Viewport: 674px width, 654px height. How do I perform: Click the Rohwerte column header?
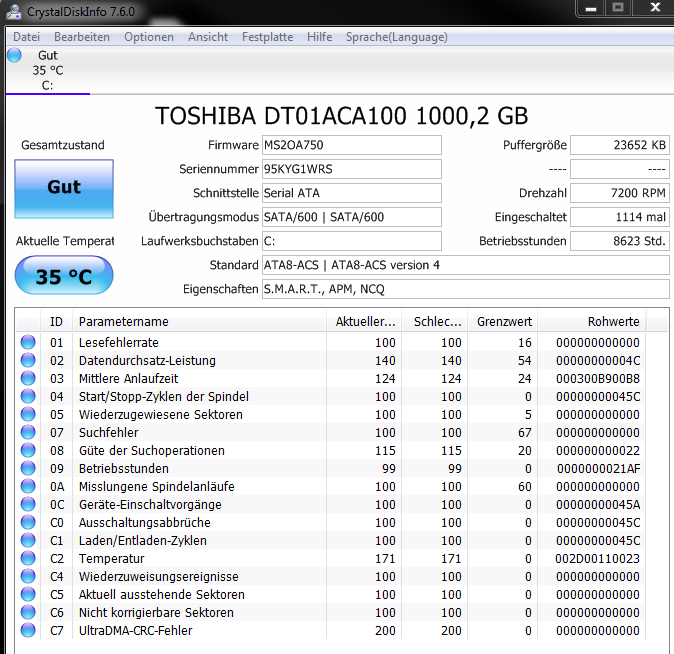591,321
